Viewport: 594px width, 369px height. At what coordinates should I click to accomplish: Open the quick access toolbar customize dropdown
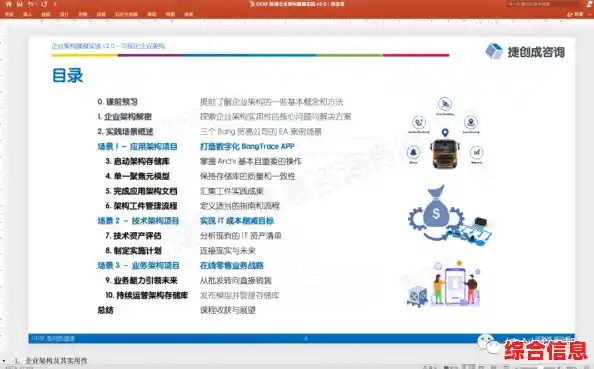tap(55, 4)
